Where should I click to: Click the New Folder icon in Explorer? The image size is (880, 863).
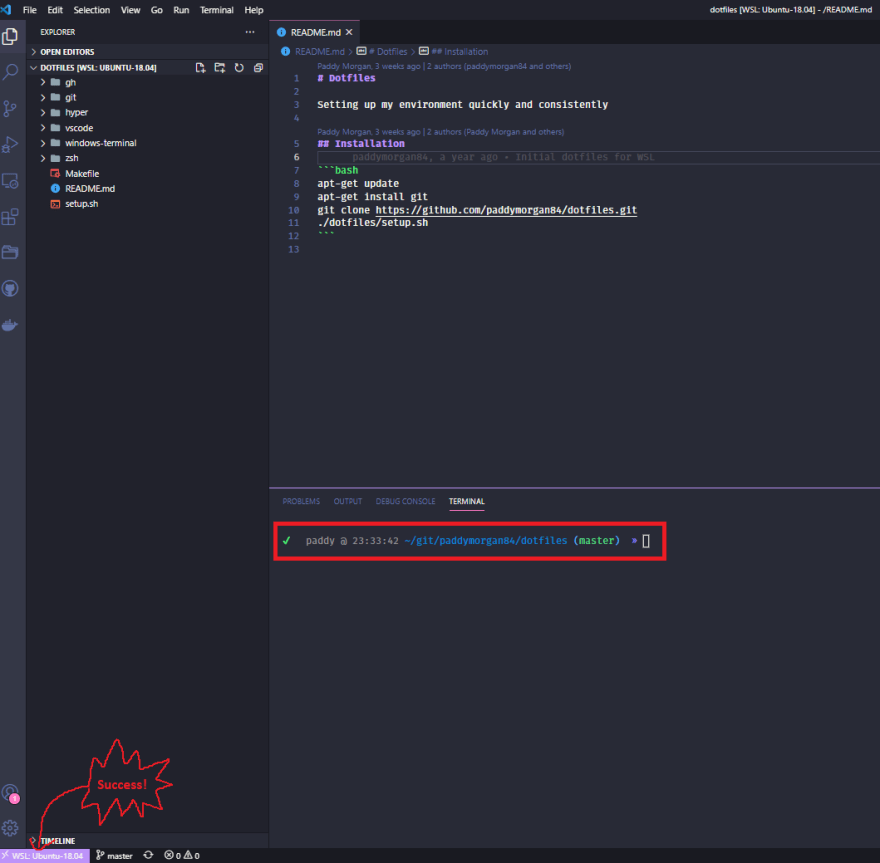(x=219, y=68)
